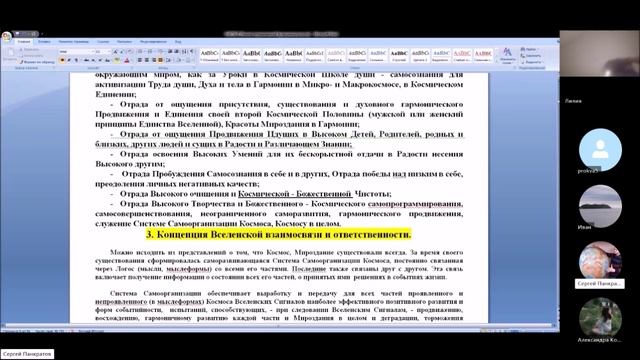Click the Decrease Indent icon
Screen dimensions: 640x360
click(169, 52)
